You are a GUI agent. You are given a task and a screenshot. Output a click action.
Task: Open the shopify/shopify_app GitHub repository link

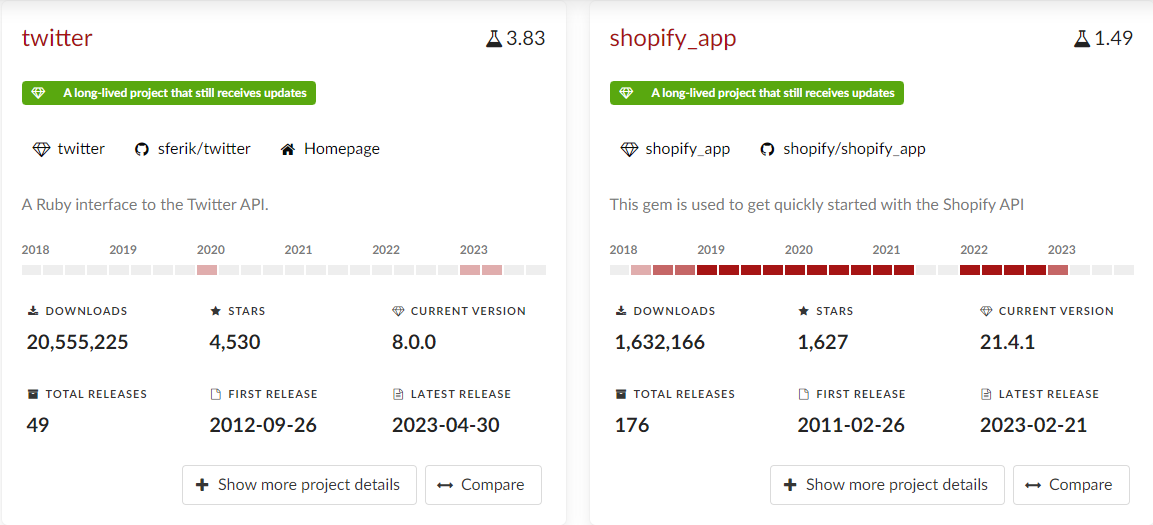click(843, 149)
